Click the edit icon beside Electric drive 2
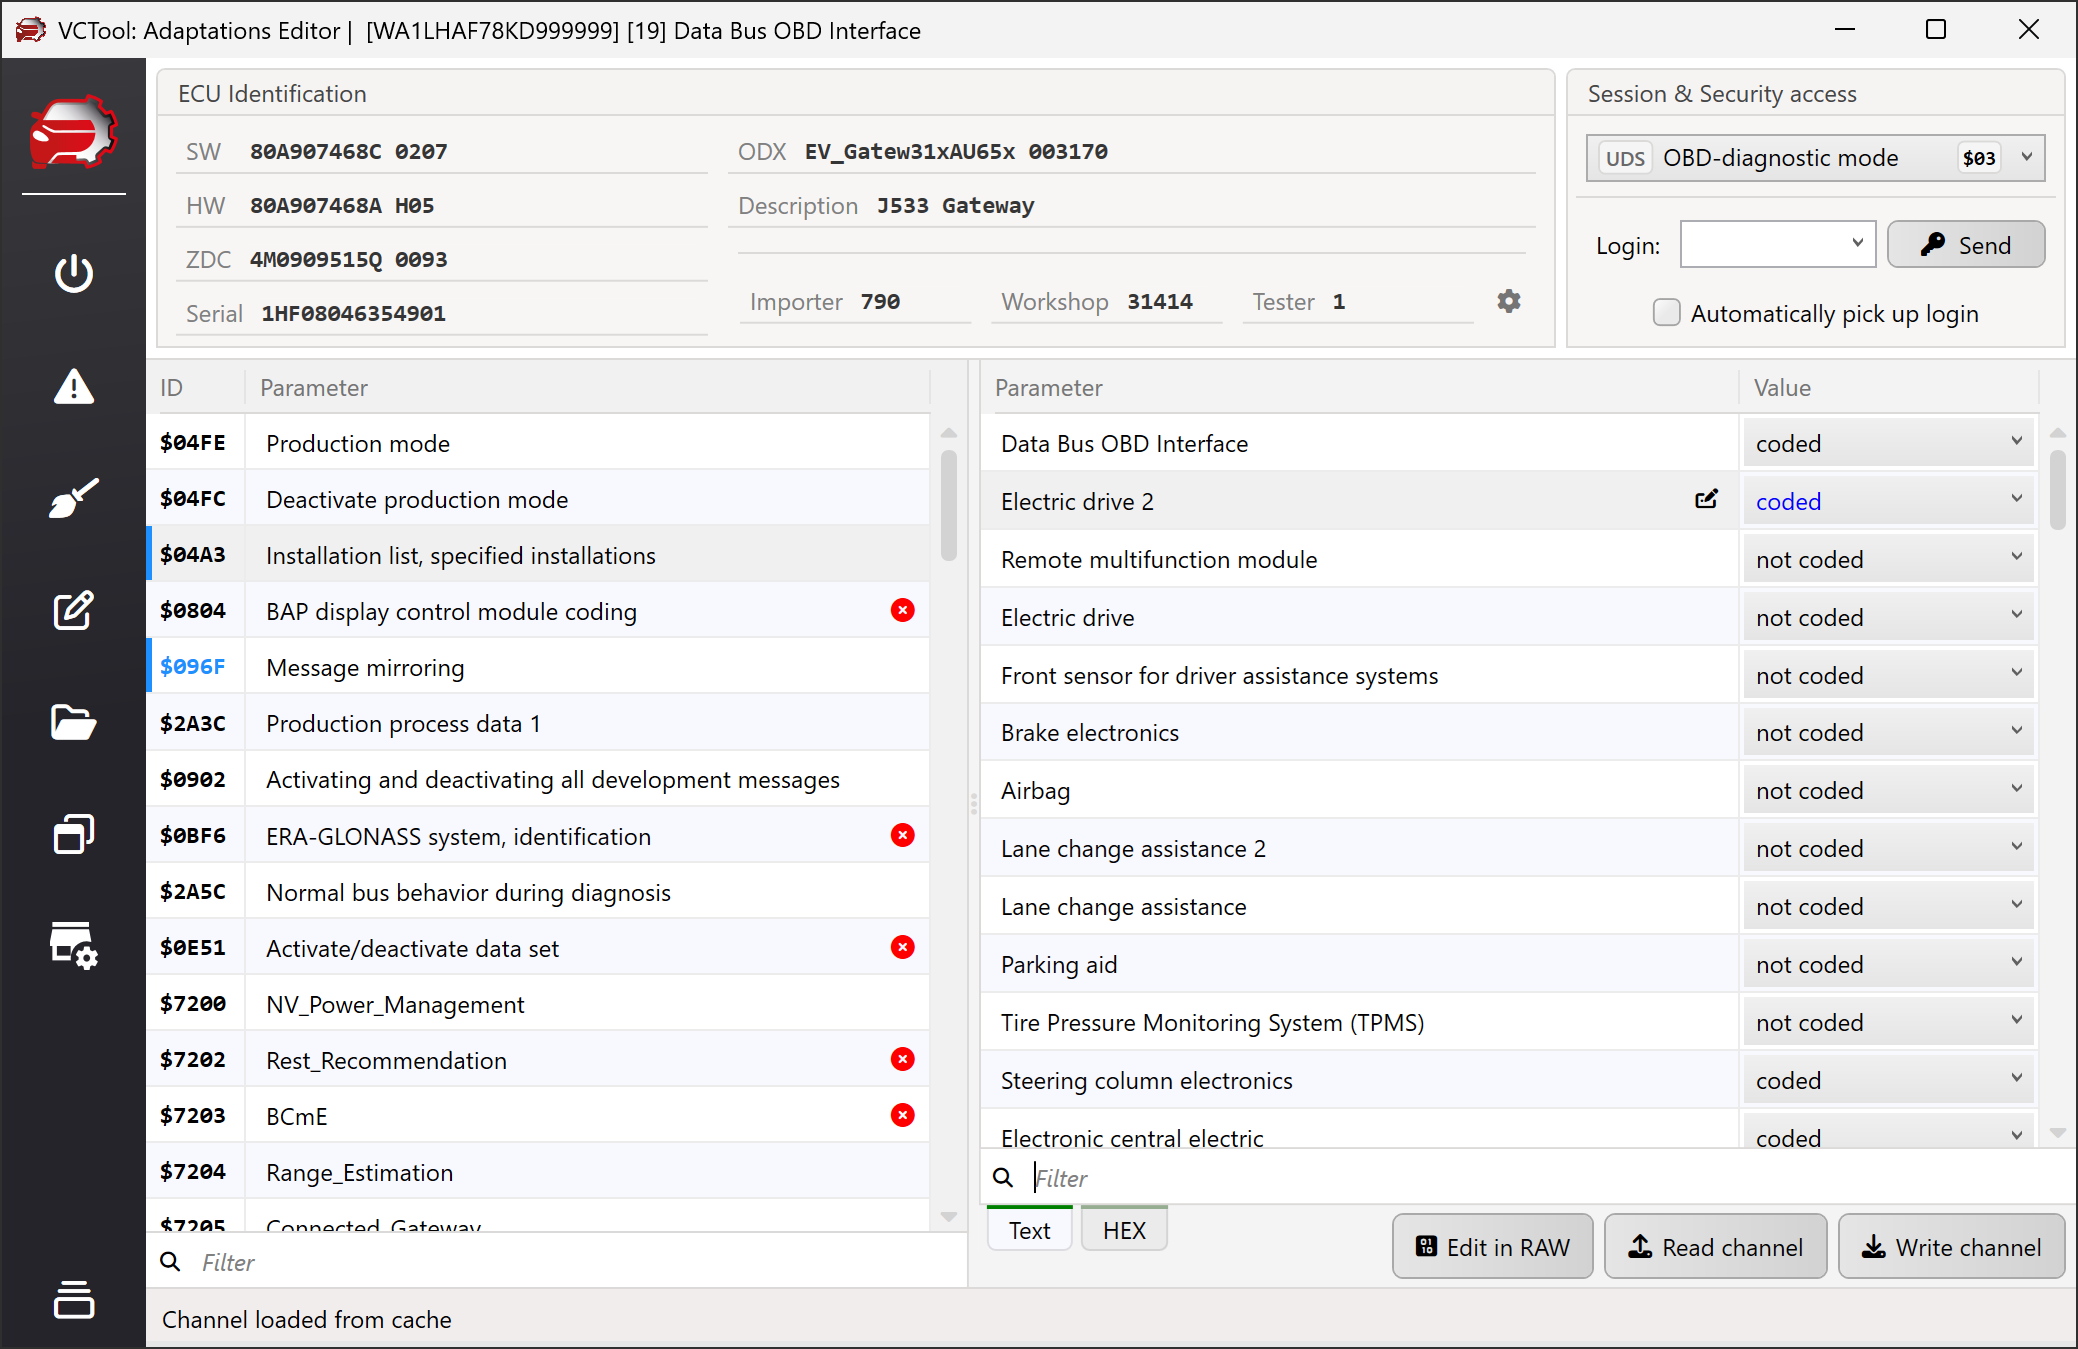 point(1706,499)
